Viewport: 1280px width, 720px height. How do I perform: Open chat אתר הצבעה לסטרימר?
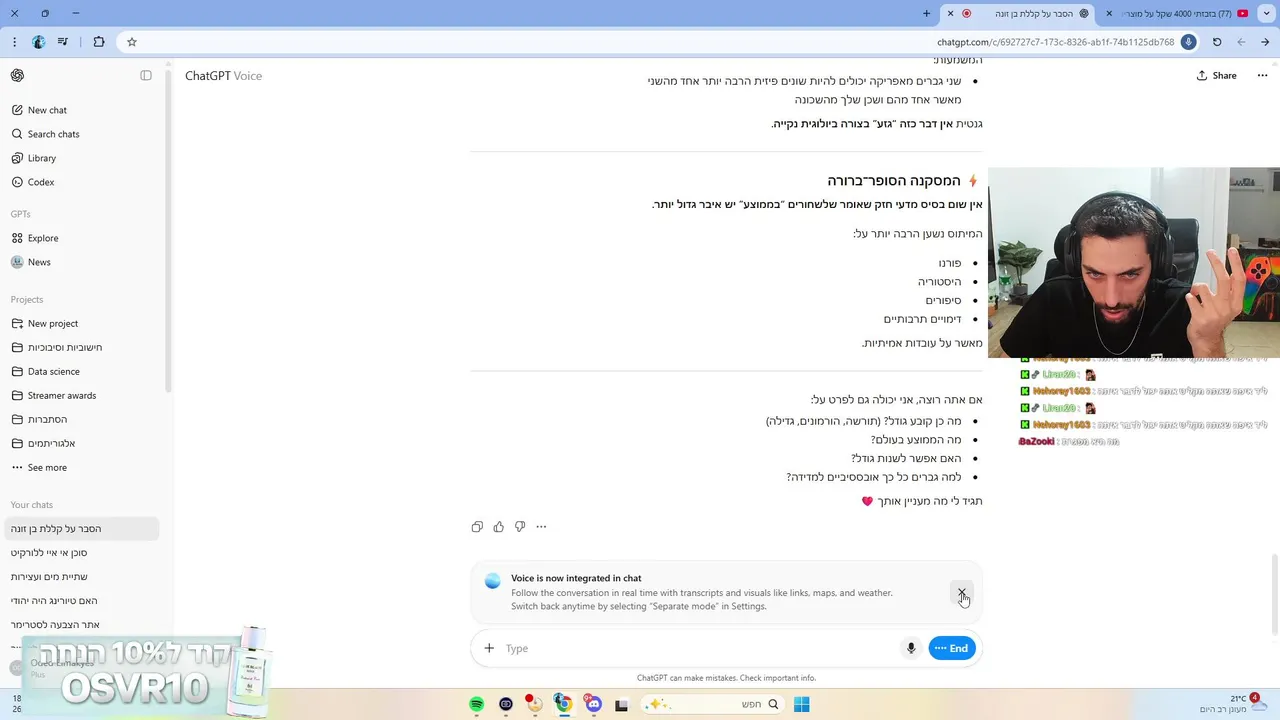(82, 625)
